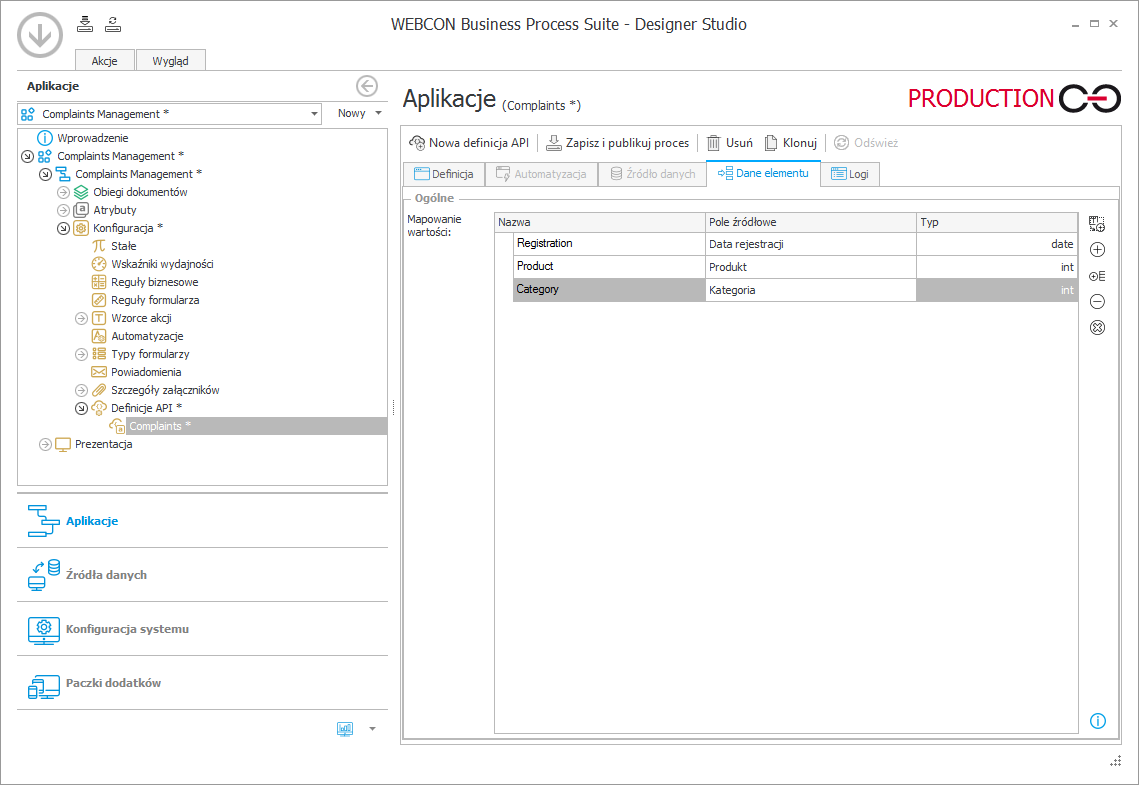
Task: Open the Źródła danych section
Action: point(203,574)
